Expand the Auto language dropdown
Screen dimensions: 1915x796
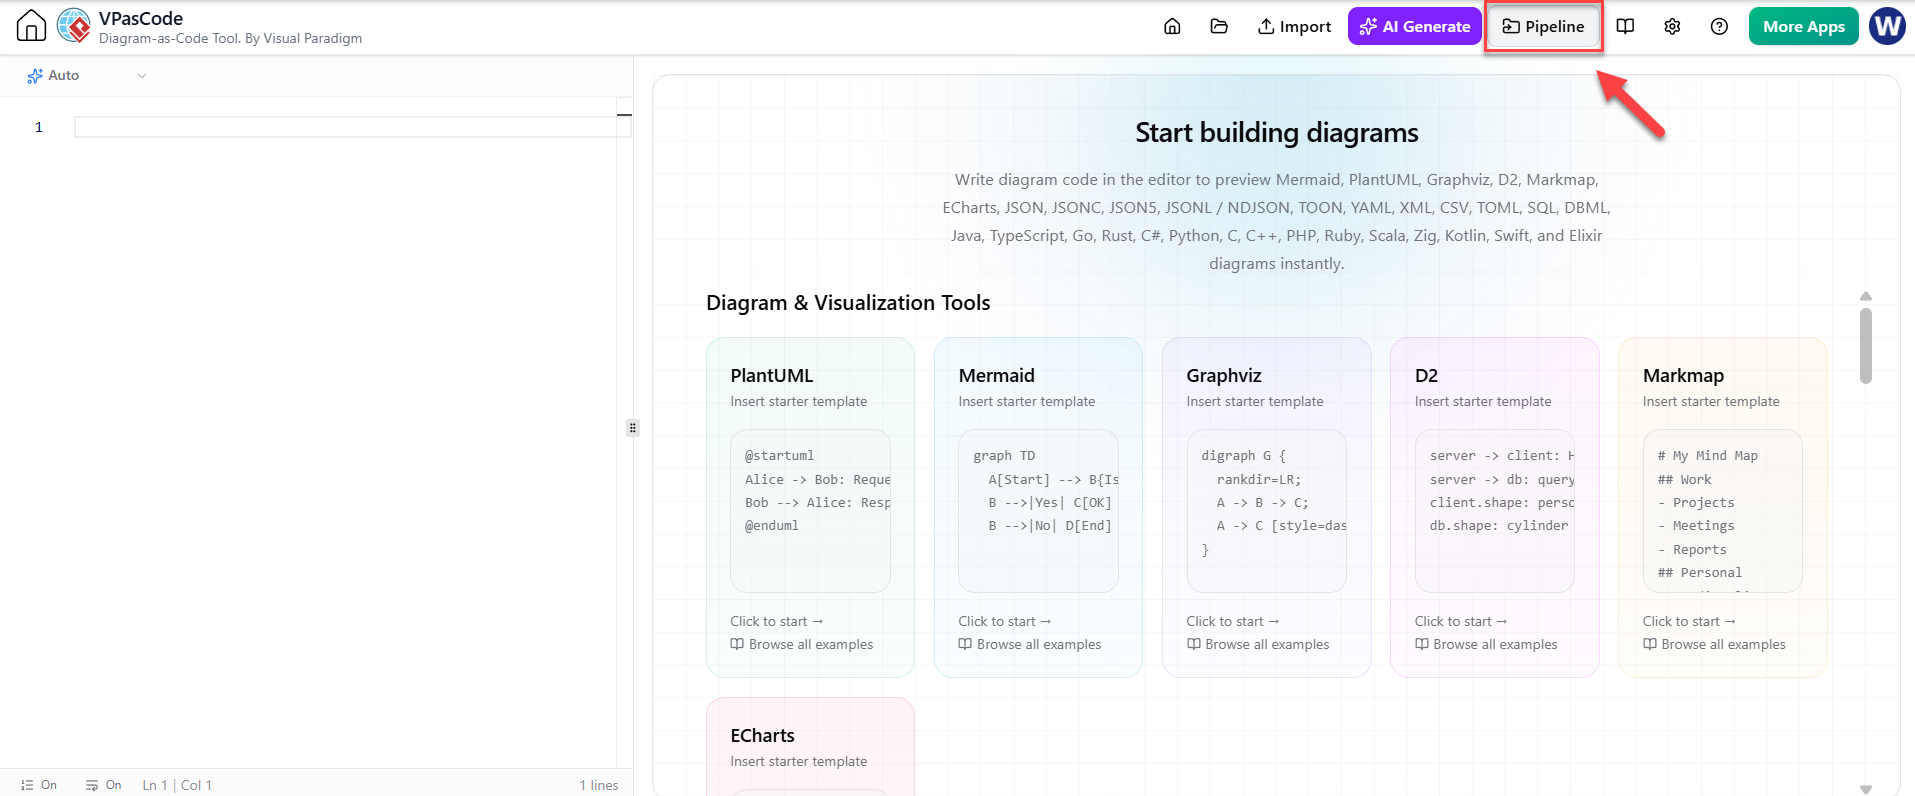[x=87, y=75]
